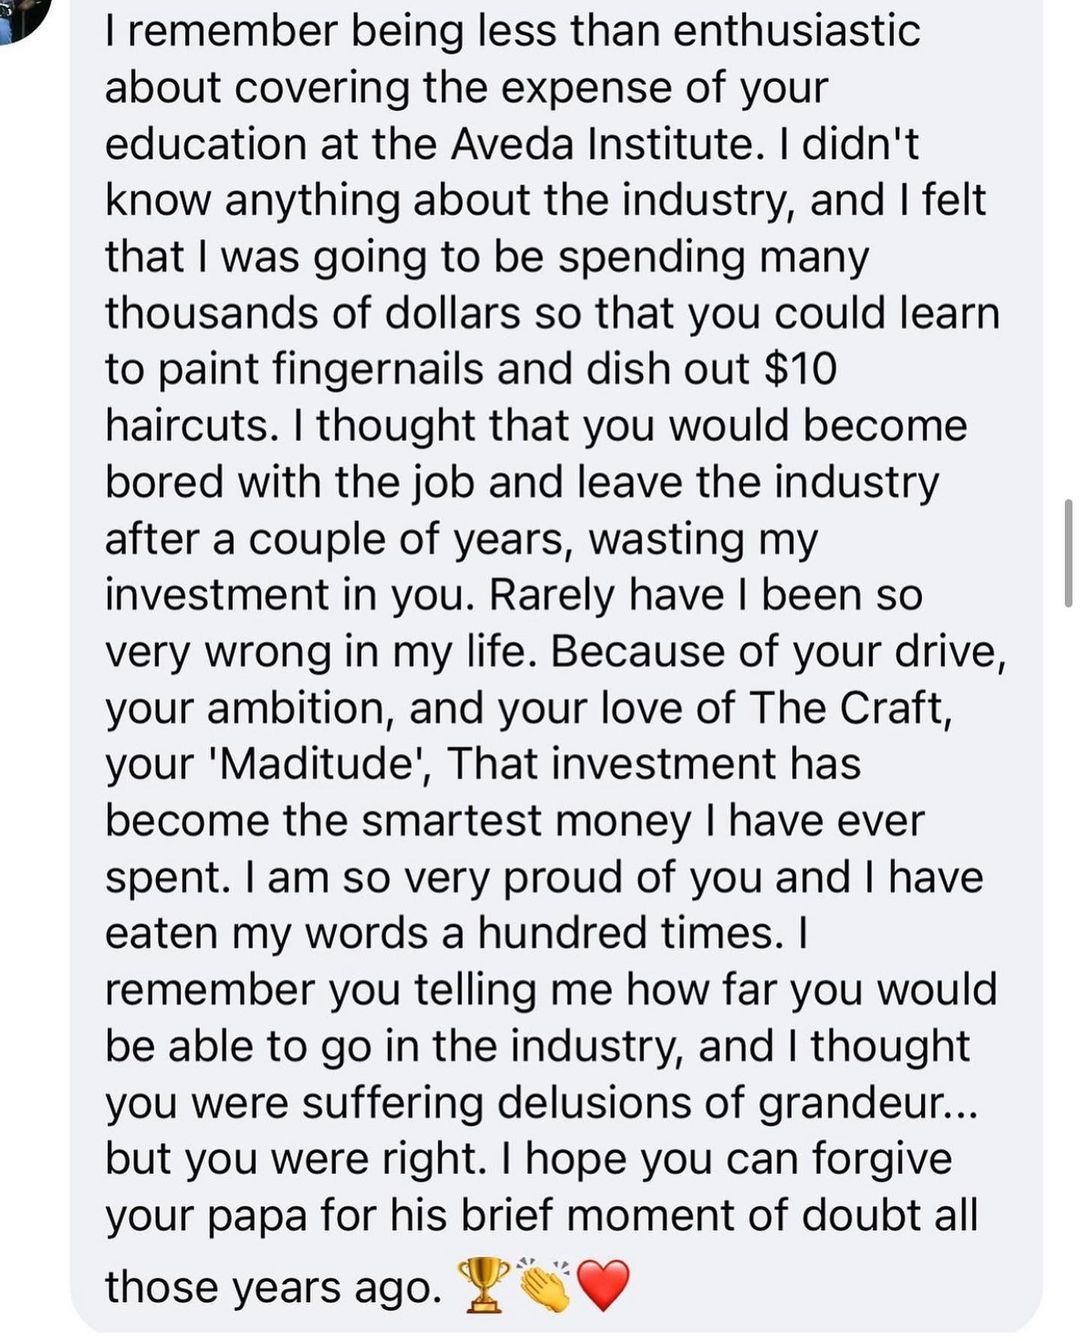The image size is (1080, 1341).
Task: Click the phrase "The Craft"
Action: tap(849, 708)
